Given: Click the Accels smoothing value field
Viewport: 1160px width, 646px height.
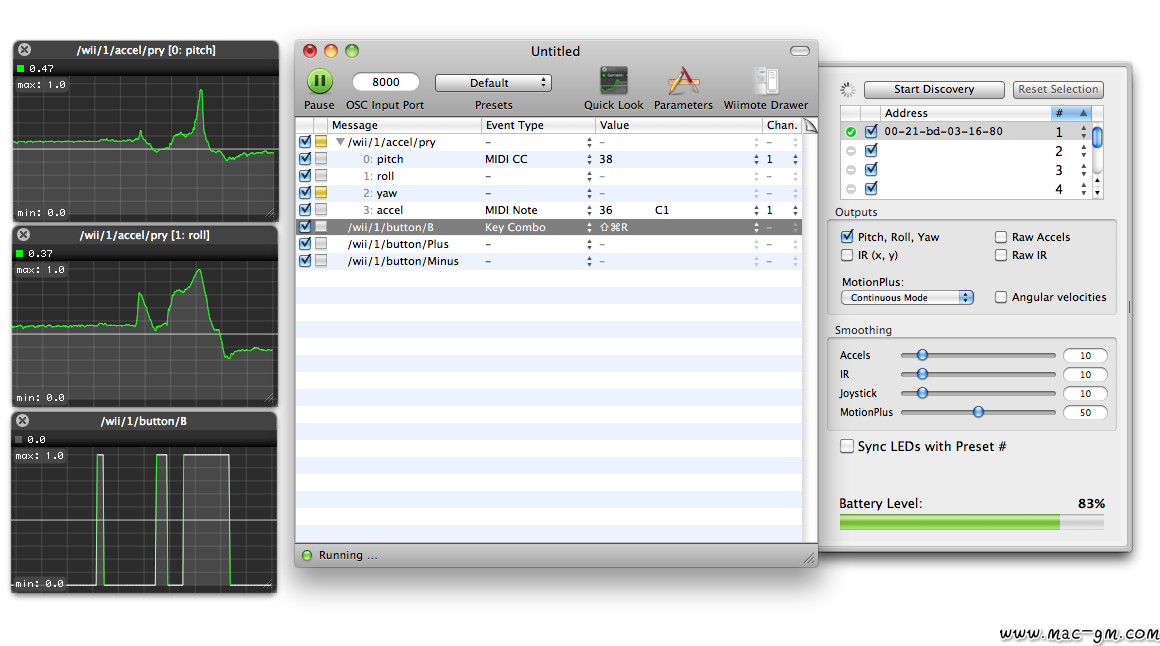Looking at the screenshot, I should [x=1085, y=355].
